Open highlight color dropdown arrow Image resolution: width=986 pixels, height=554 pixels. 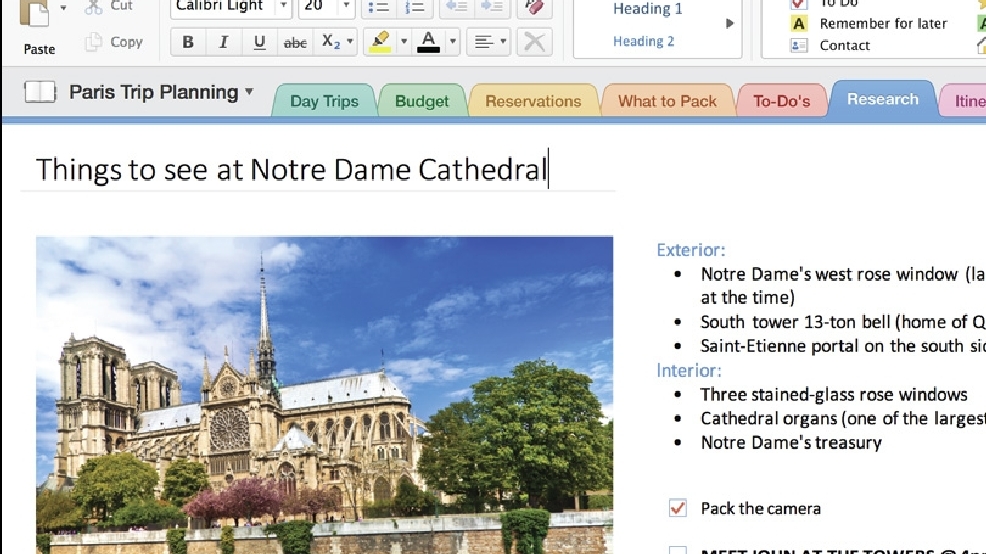tap(404, 42)
